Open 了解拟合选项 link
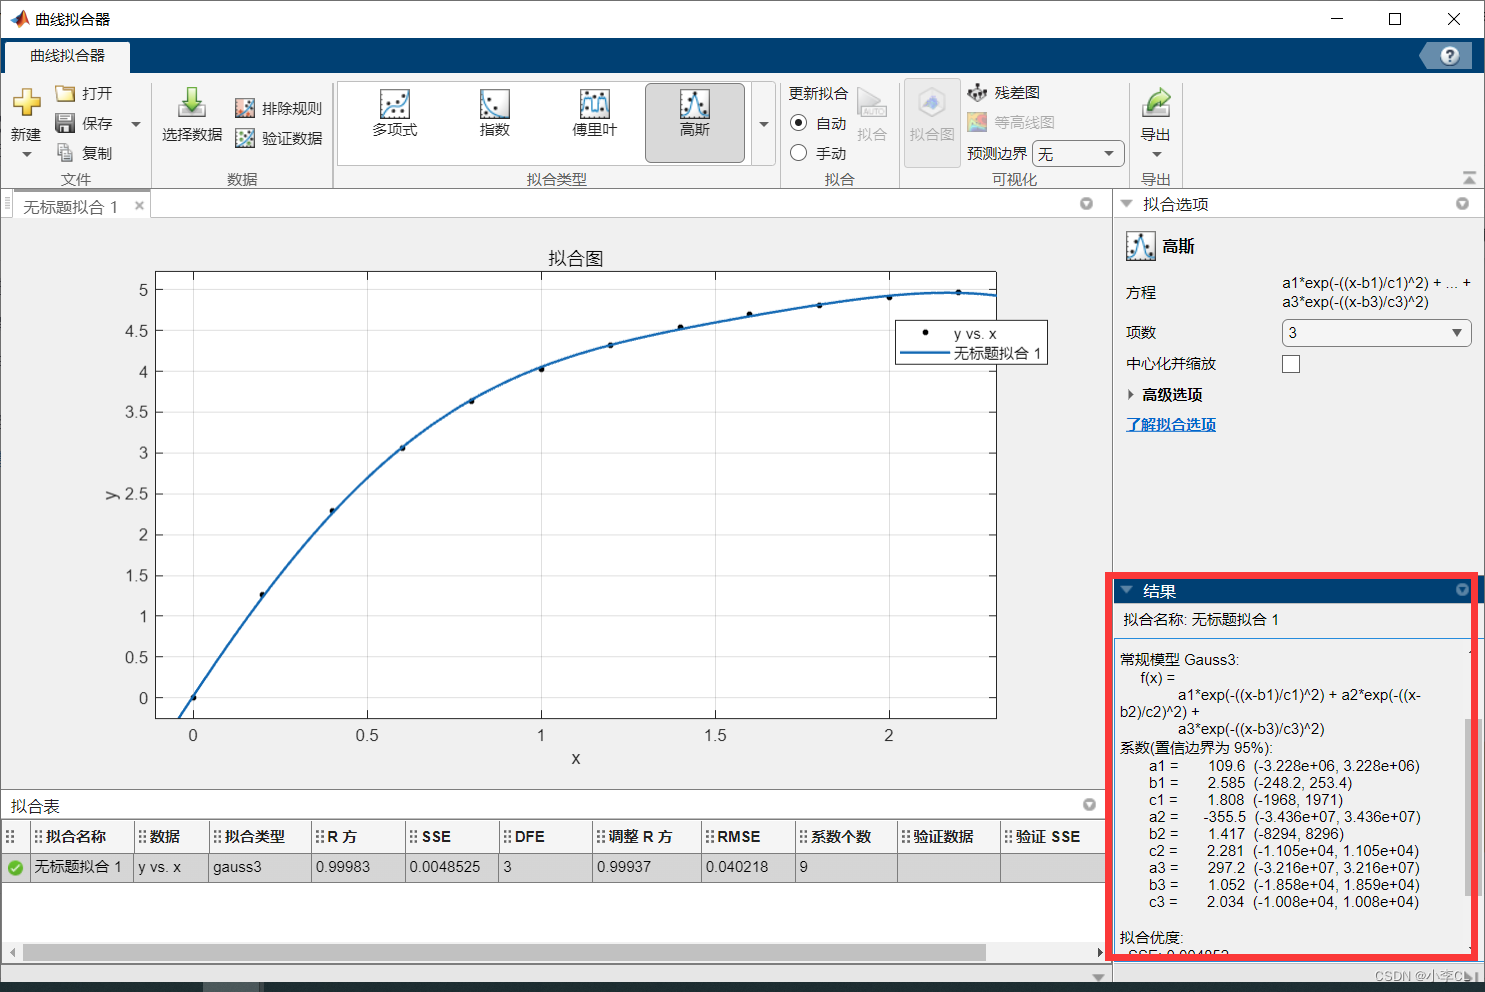The height and width of the screenshot is (992, 1485). click(x=1171, y=425)
